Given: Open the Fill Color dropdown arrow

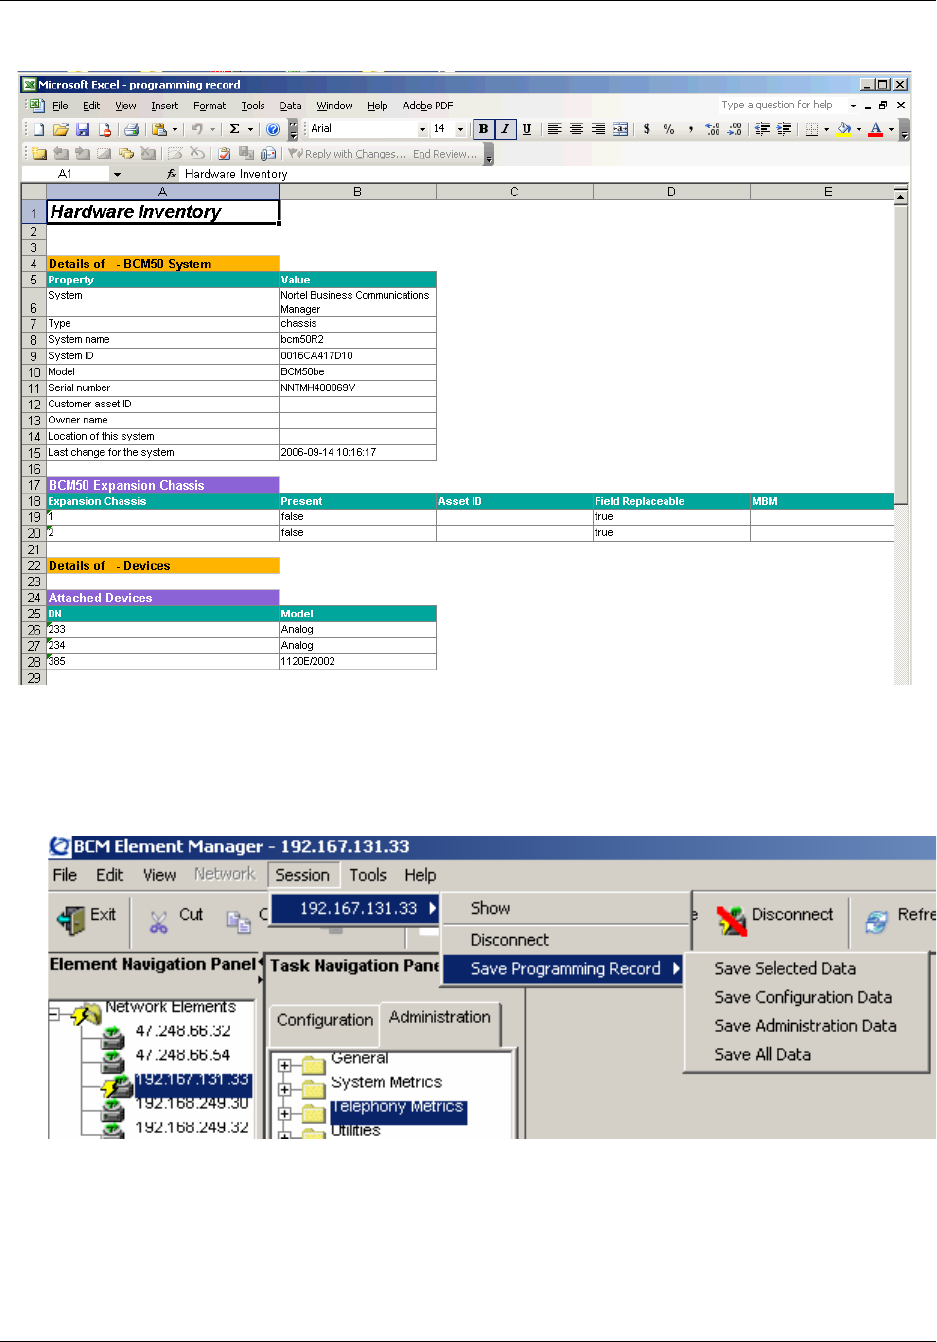Looking at the screenshot, I should pos(858,129).
